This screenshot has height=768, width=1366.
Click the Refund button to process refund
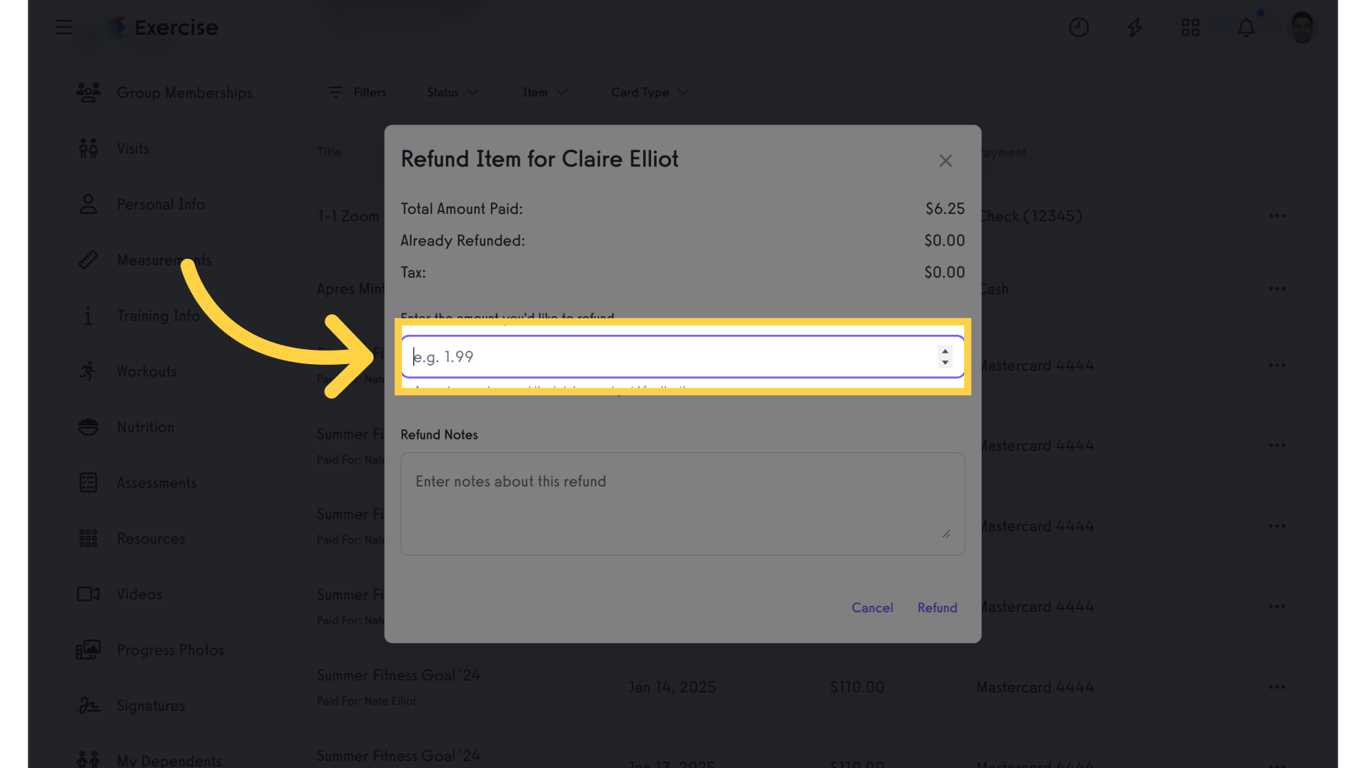937,607
